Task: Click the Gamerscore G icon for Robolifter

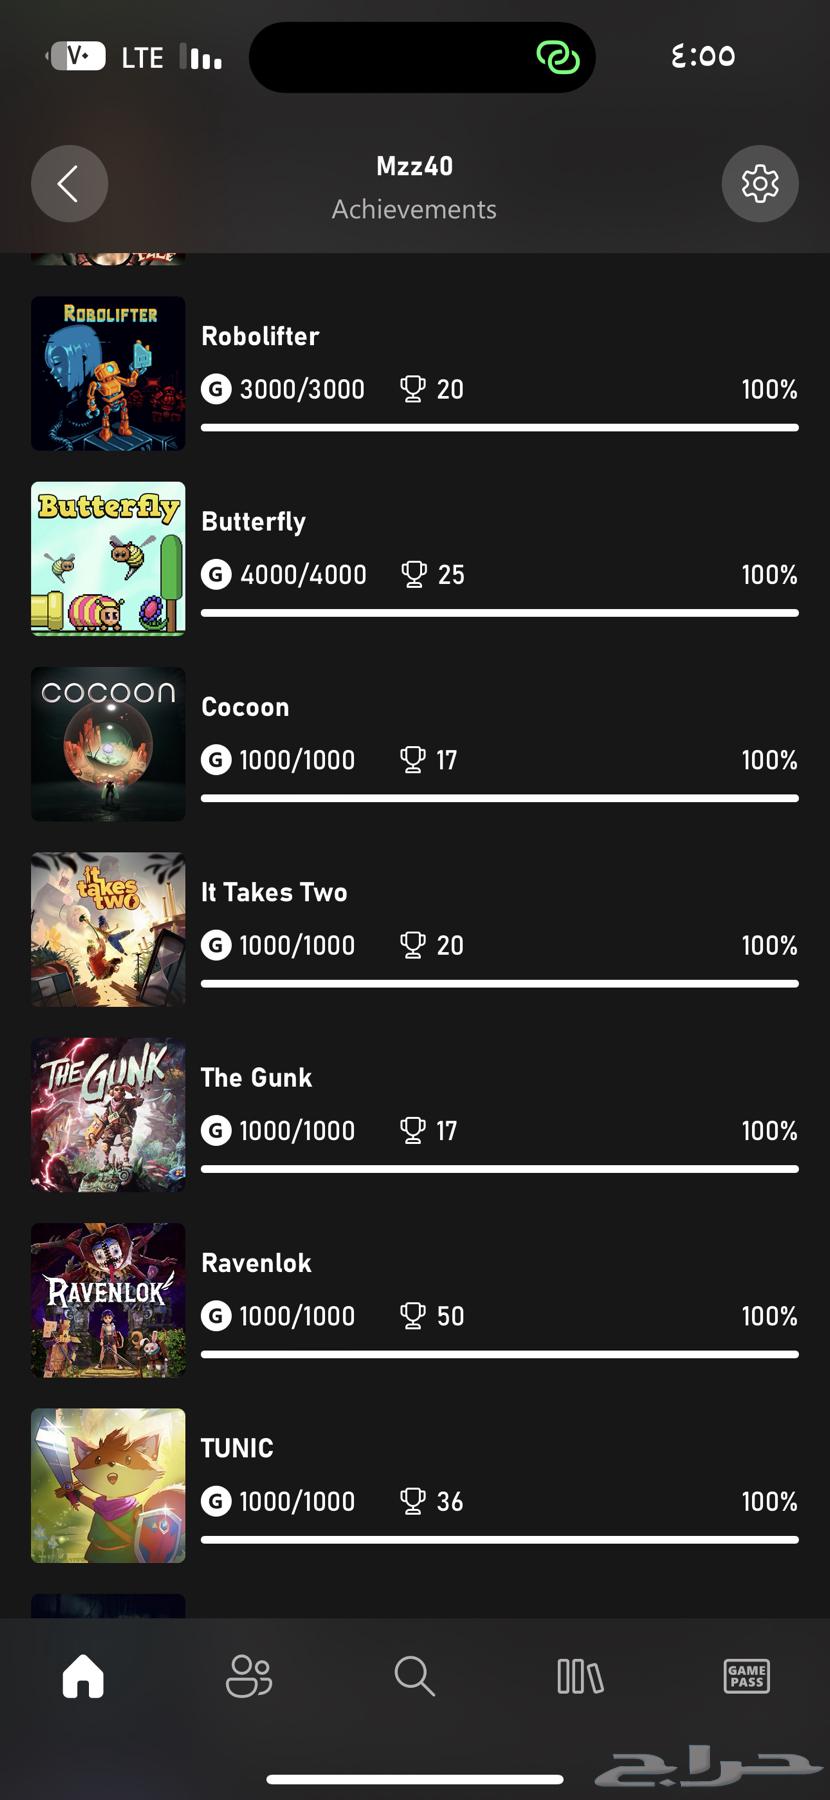Action: tap(216, 389)
